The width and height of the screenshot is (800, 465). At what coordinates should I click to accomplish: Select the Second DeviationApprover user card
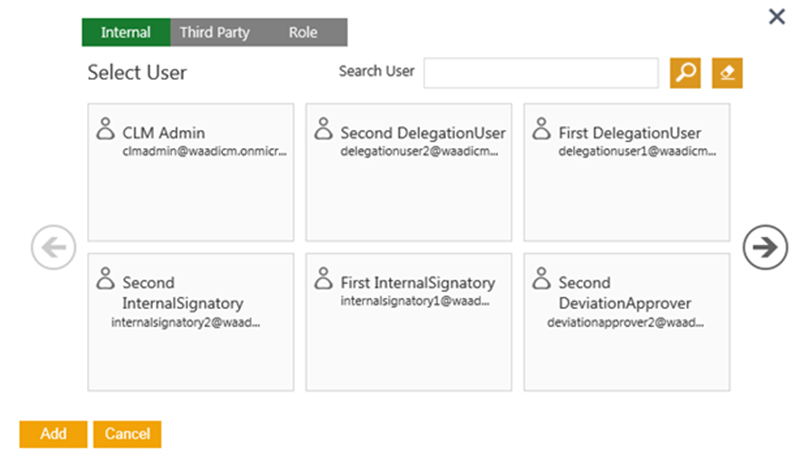pyautogui.click(x=626, y=321)
